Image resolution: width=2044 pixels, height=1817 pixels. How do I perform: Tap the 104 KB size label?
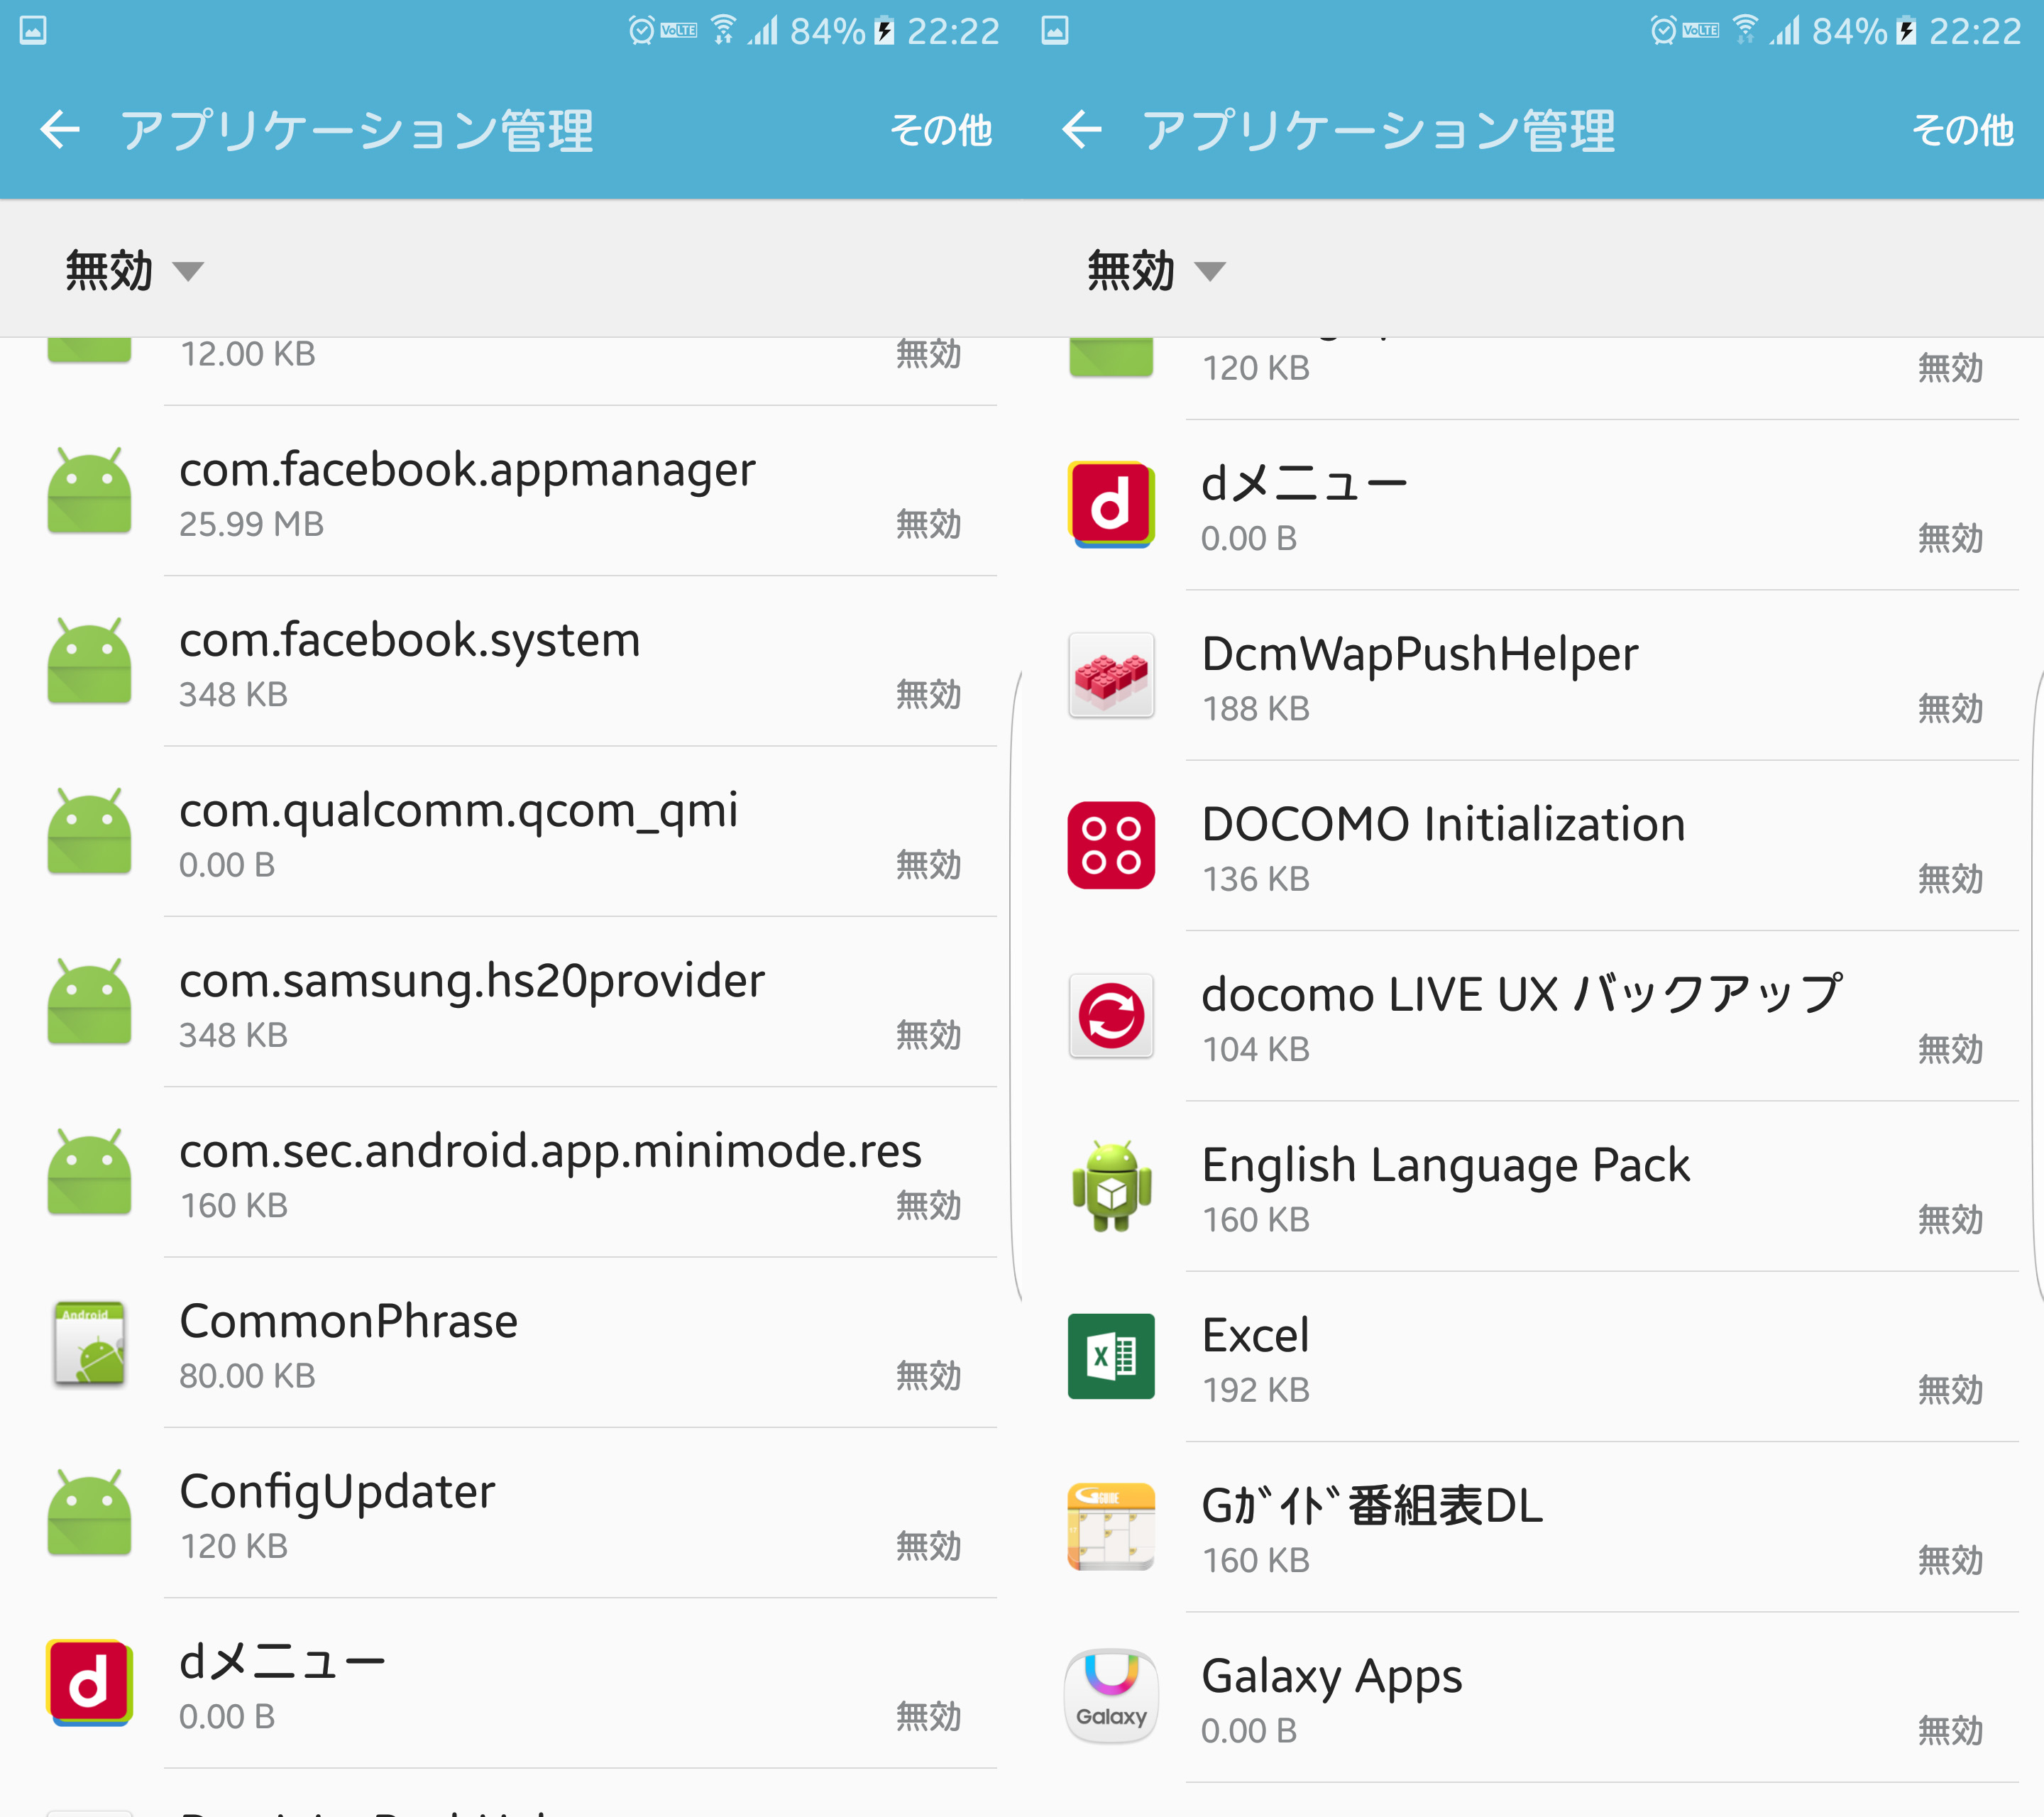click(1256, 1049)
